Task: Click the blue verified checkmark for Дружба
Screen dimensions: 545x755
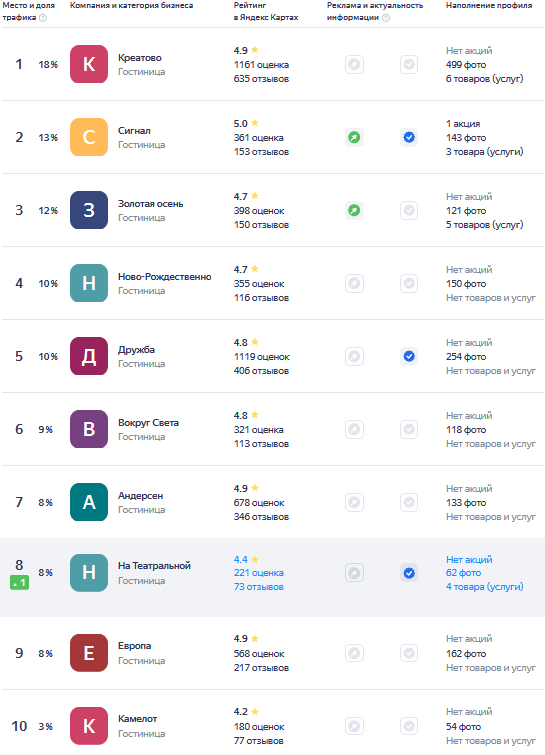Action: point(409,356)
